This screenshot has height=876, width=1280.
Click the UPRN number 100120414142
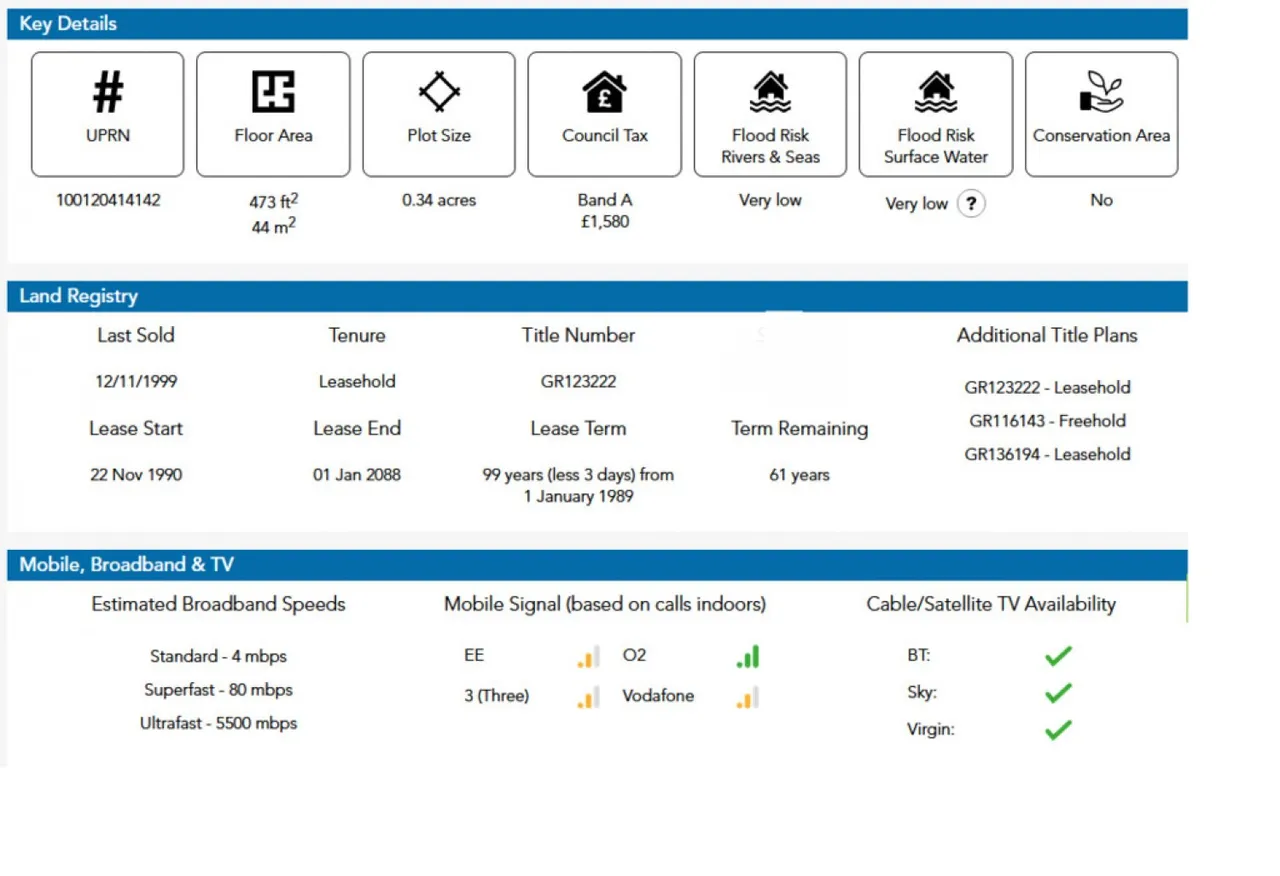pyautogui.click(x=108, y=200)
